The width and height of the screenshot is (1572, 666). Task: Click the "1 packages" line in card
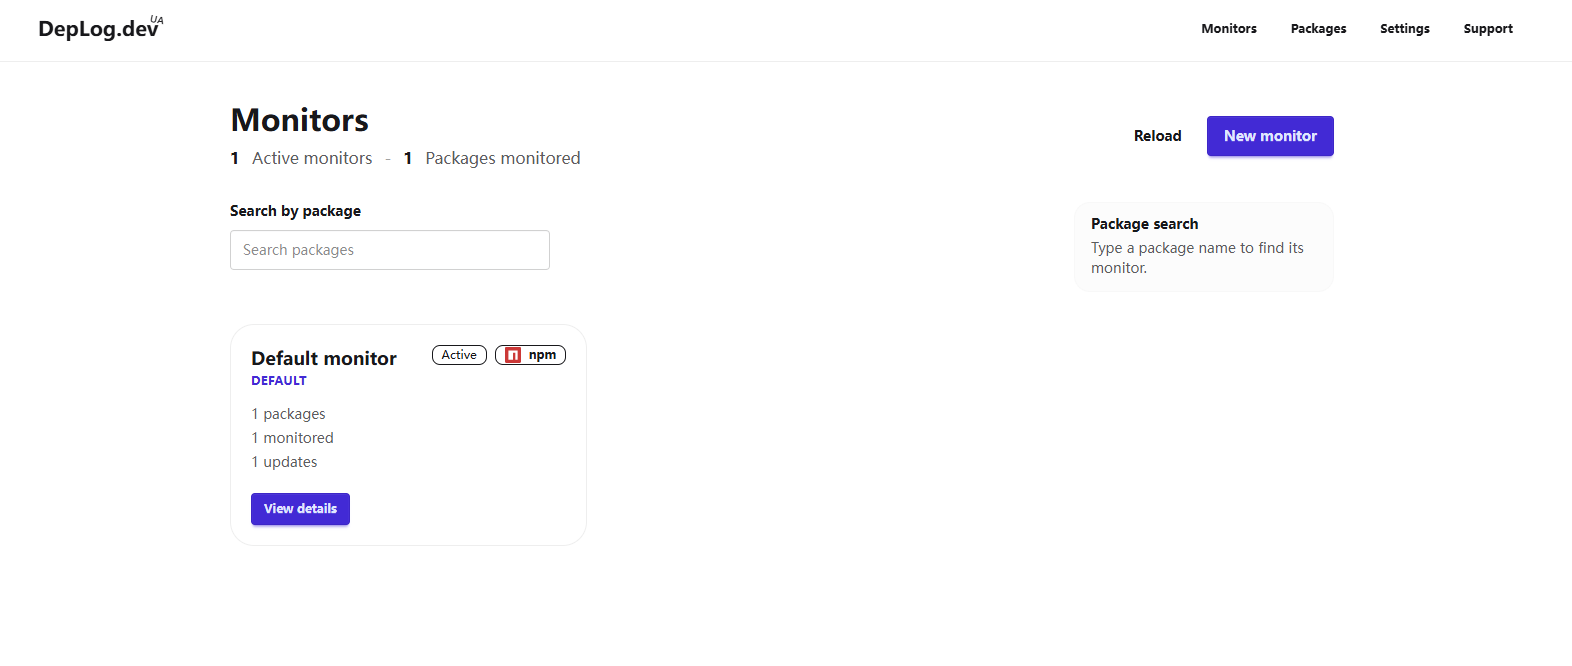point(289,414)
